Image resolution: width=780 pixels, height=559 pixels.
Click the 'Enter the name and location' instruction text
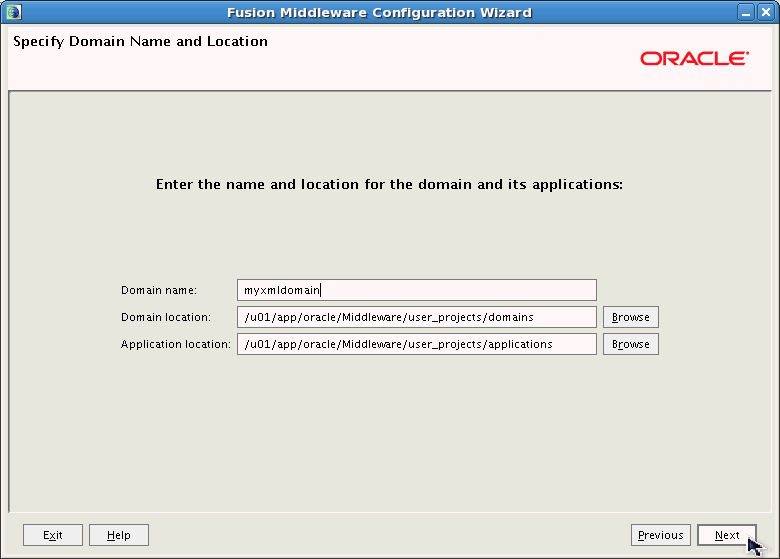[x=389, y=185]
